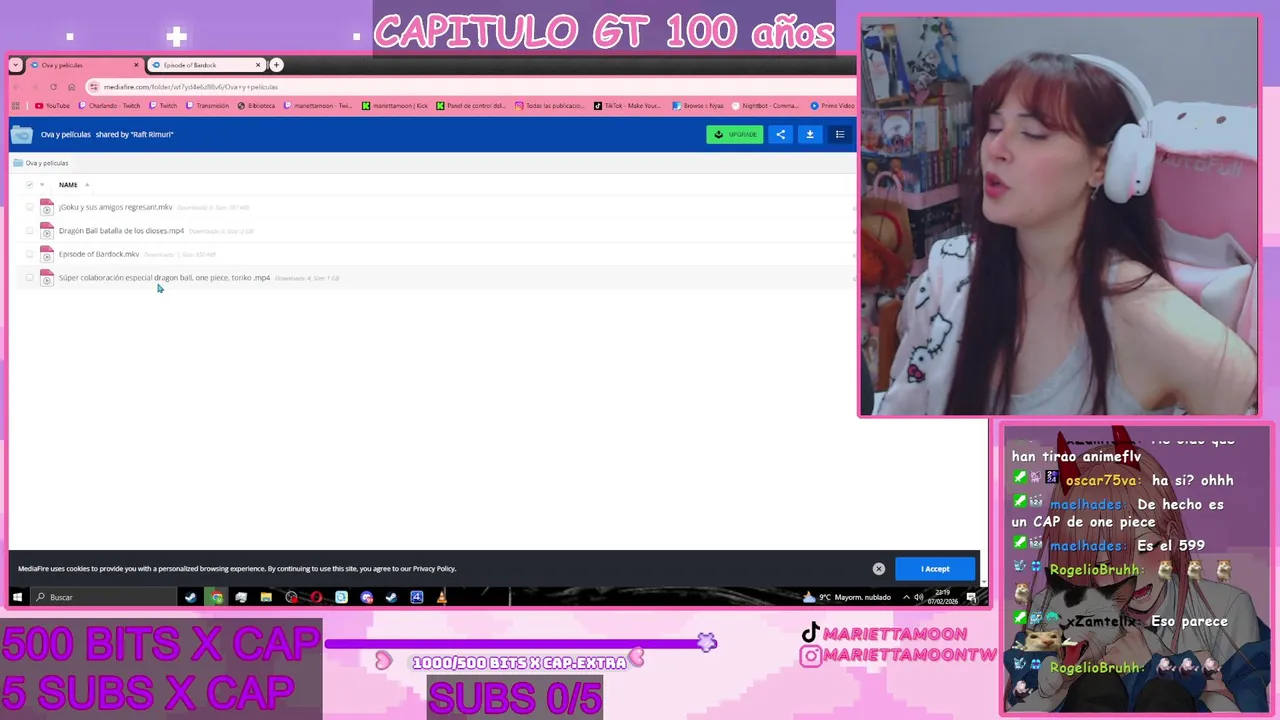Open the Panel de control bookmark
Screen dimensions: 1280x720
[x=471, y=105]
